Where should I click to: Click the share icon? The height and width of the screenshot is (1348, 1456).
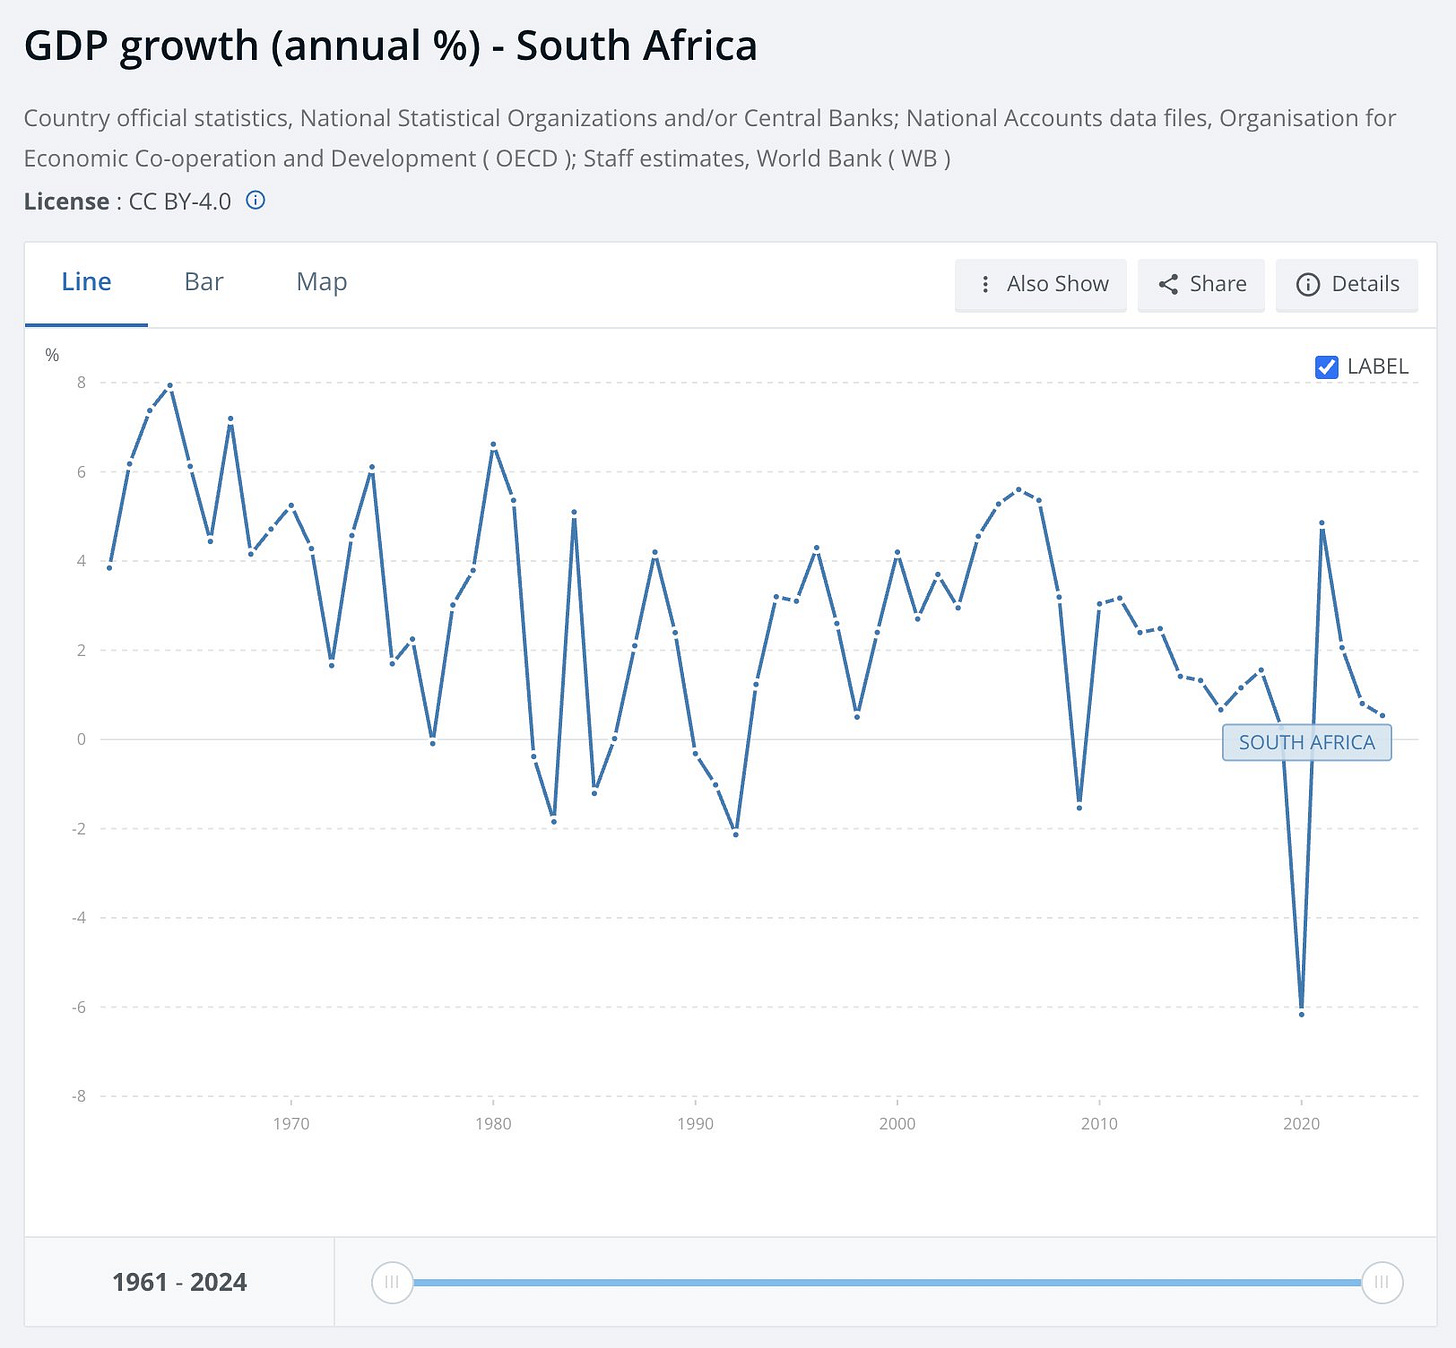[x=1168, y=284]
